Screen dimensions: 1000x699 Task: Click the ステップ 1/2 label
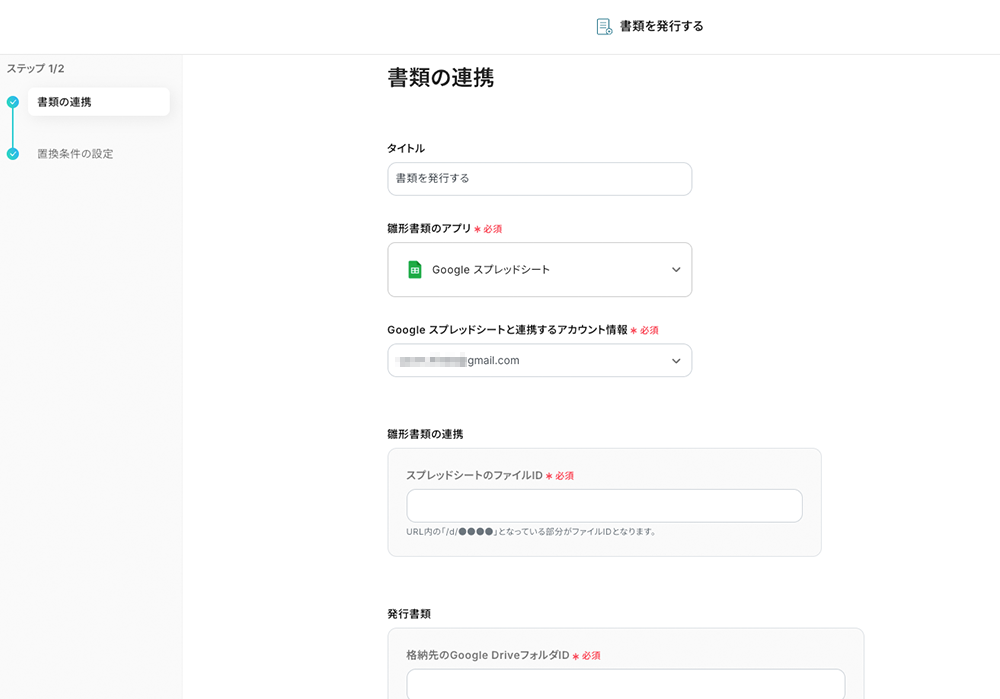[36, 68]
